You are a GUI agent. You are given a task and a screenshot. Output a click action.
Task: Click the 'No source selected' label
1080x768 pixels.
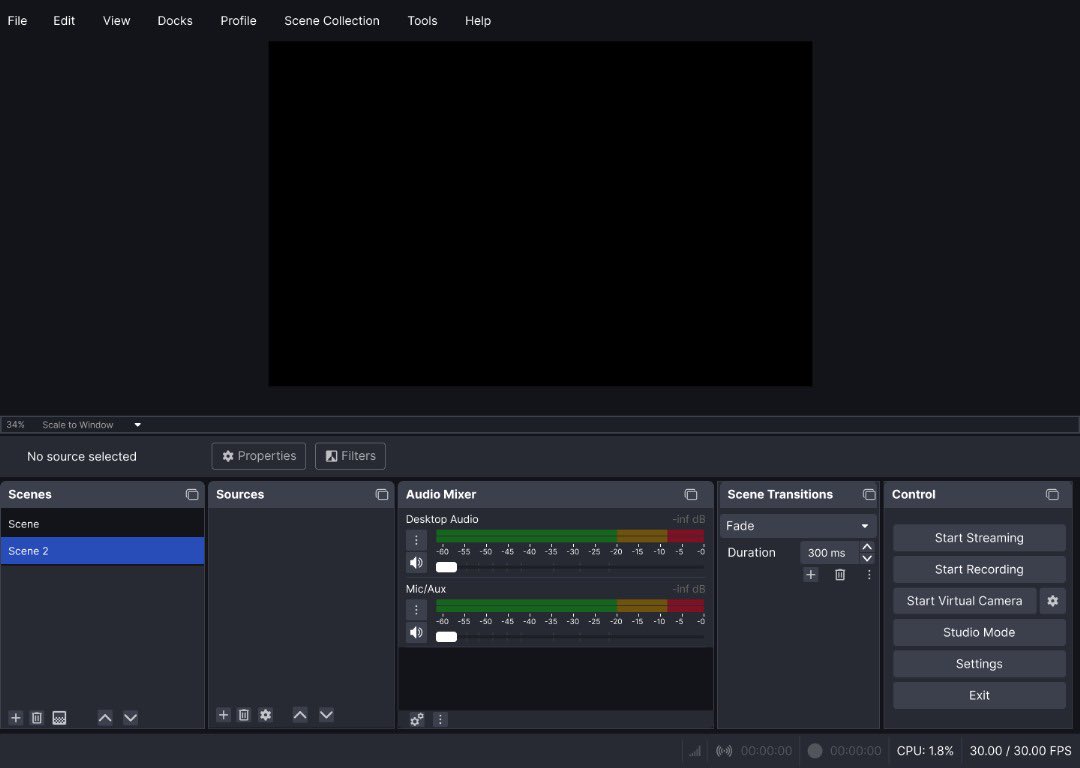tap(82, 457)
